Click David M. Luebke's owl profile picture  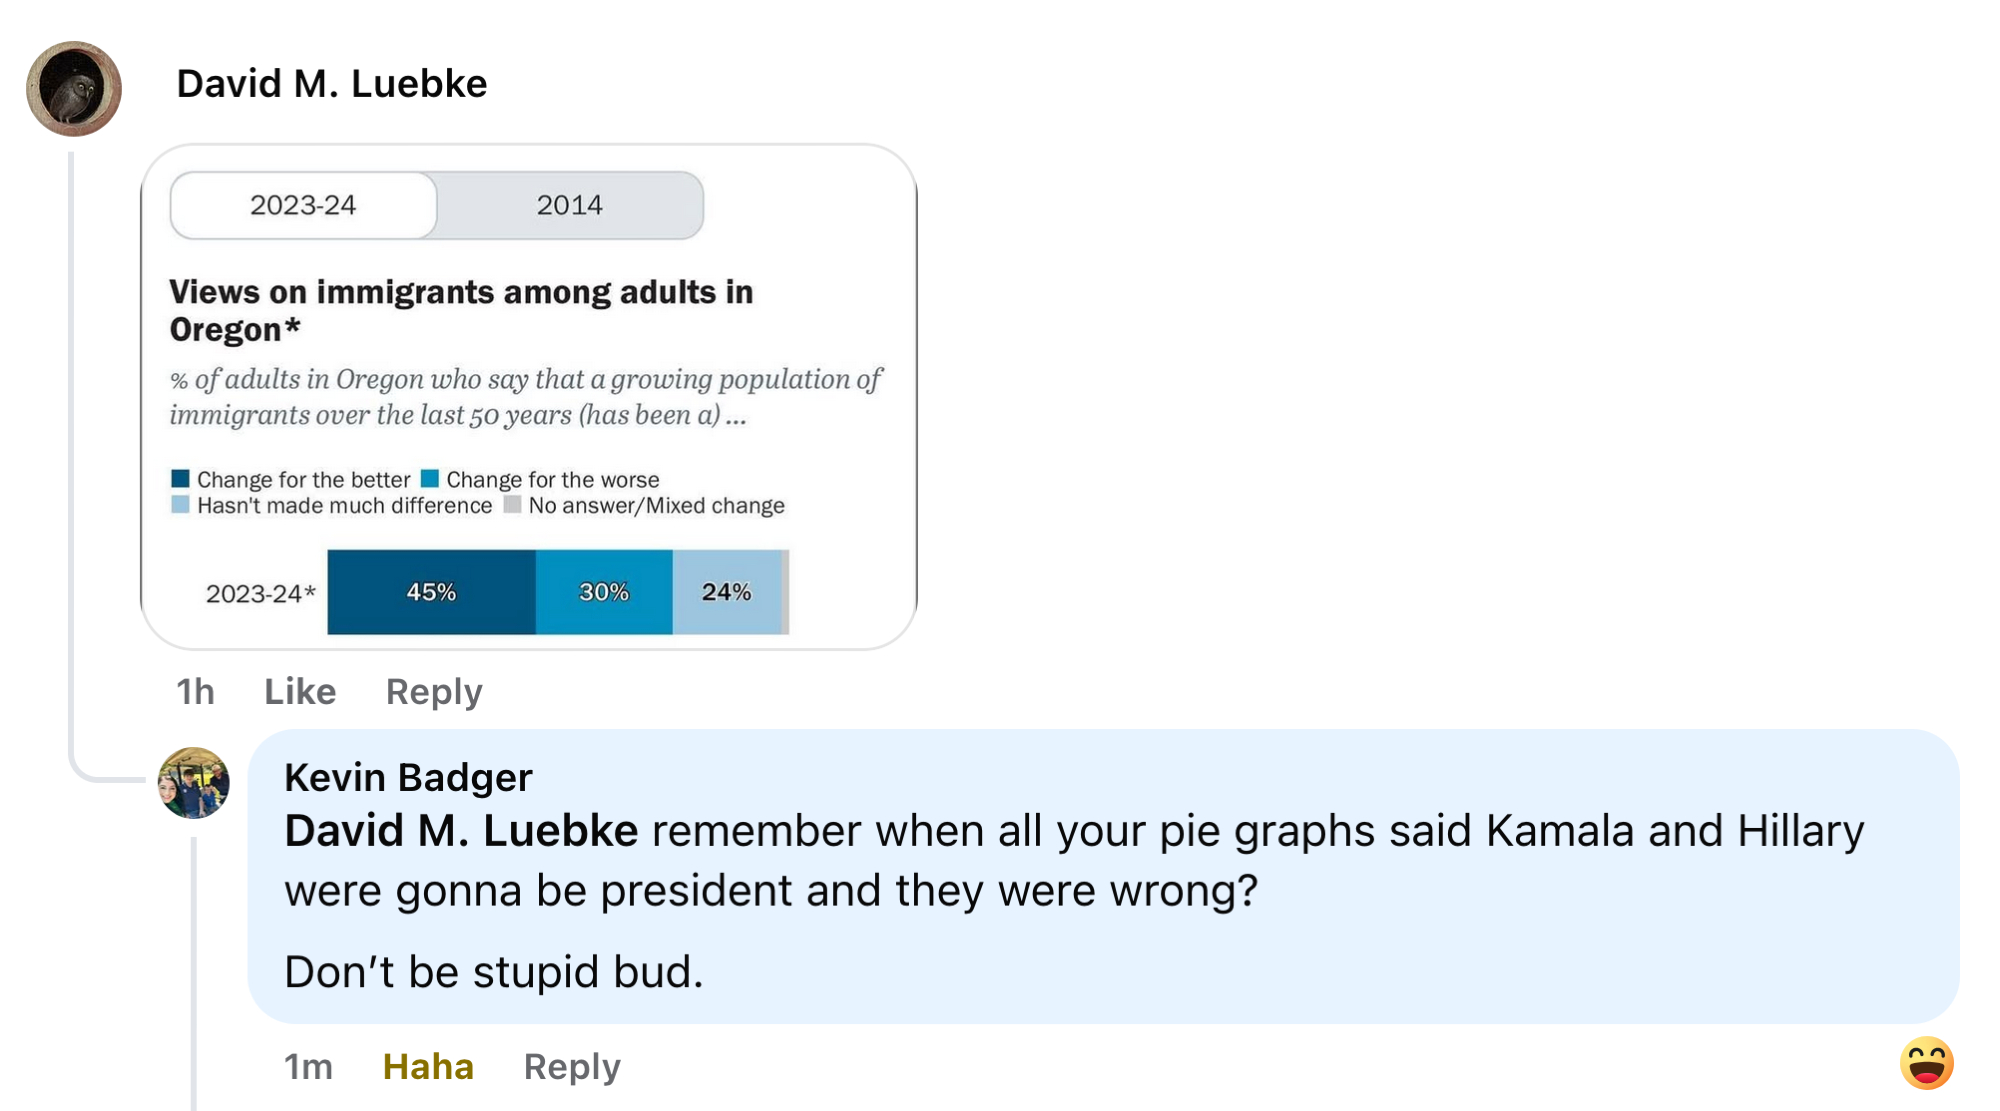tap(74, 88)
